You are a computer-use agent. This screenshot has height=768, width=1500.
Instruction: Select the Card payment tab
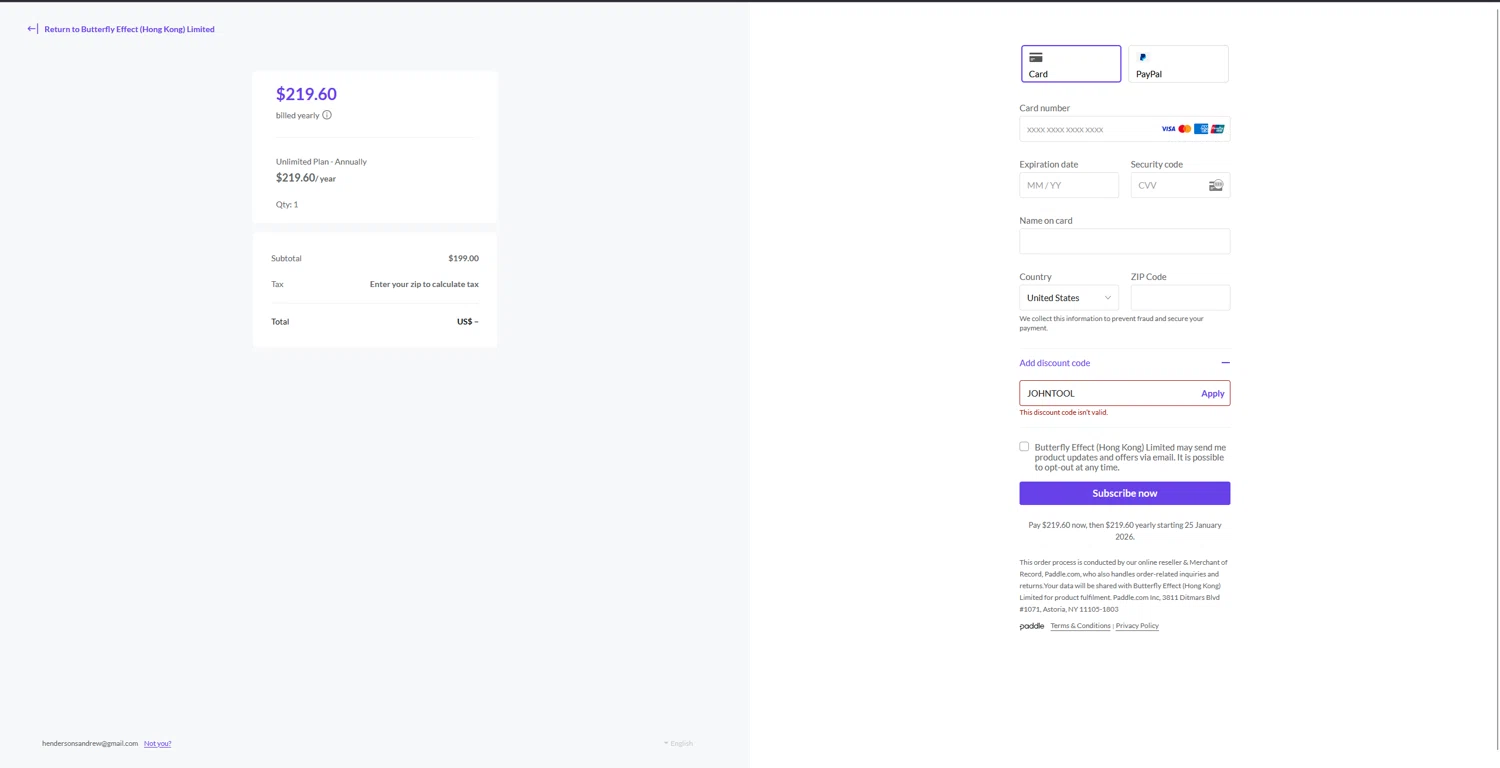pos(1071,64)
